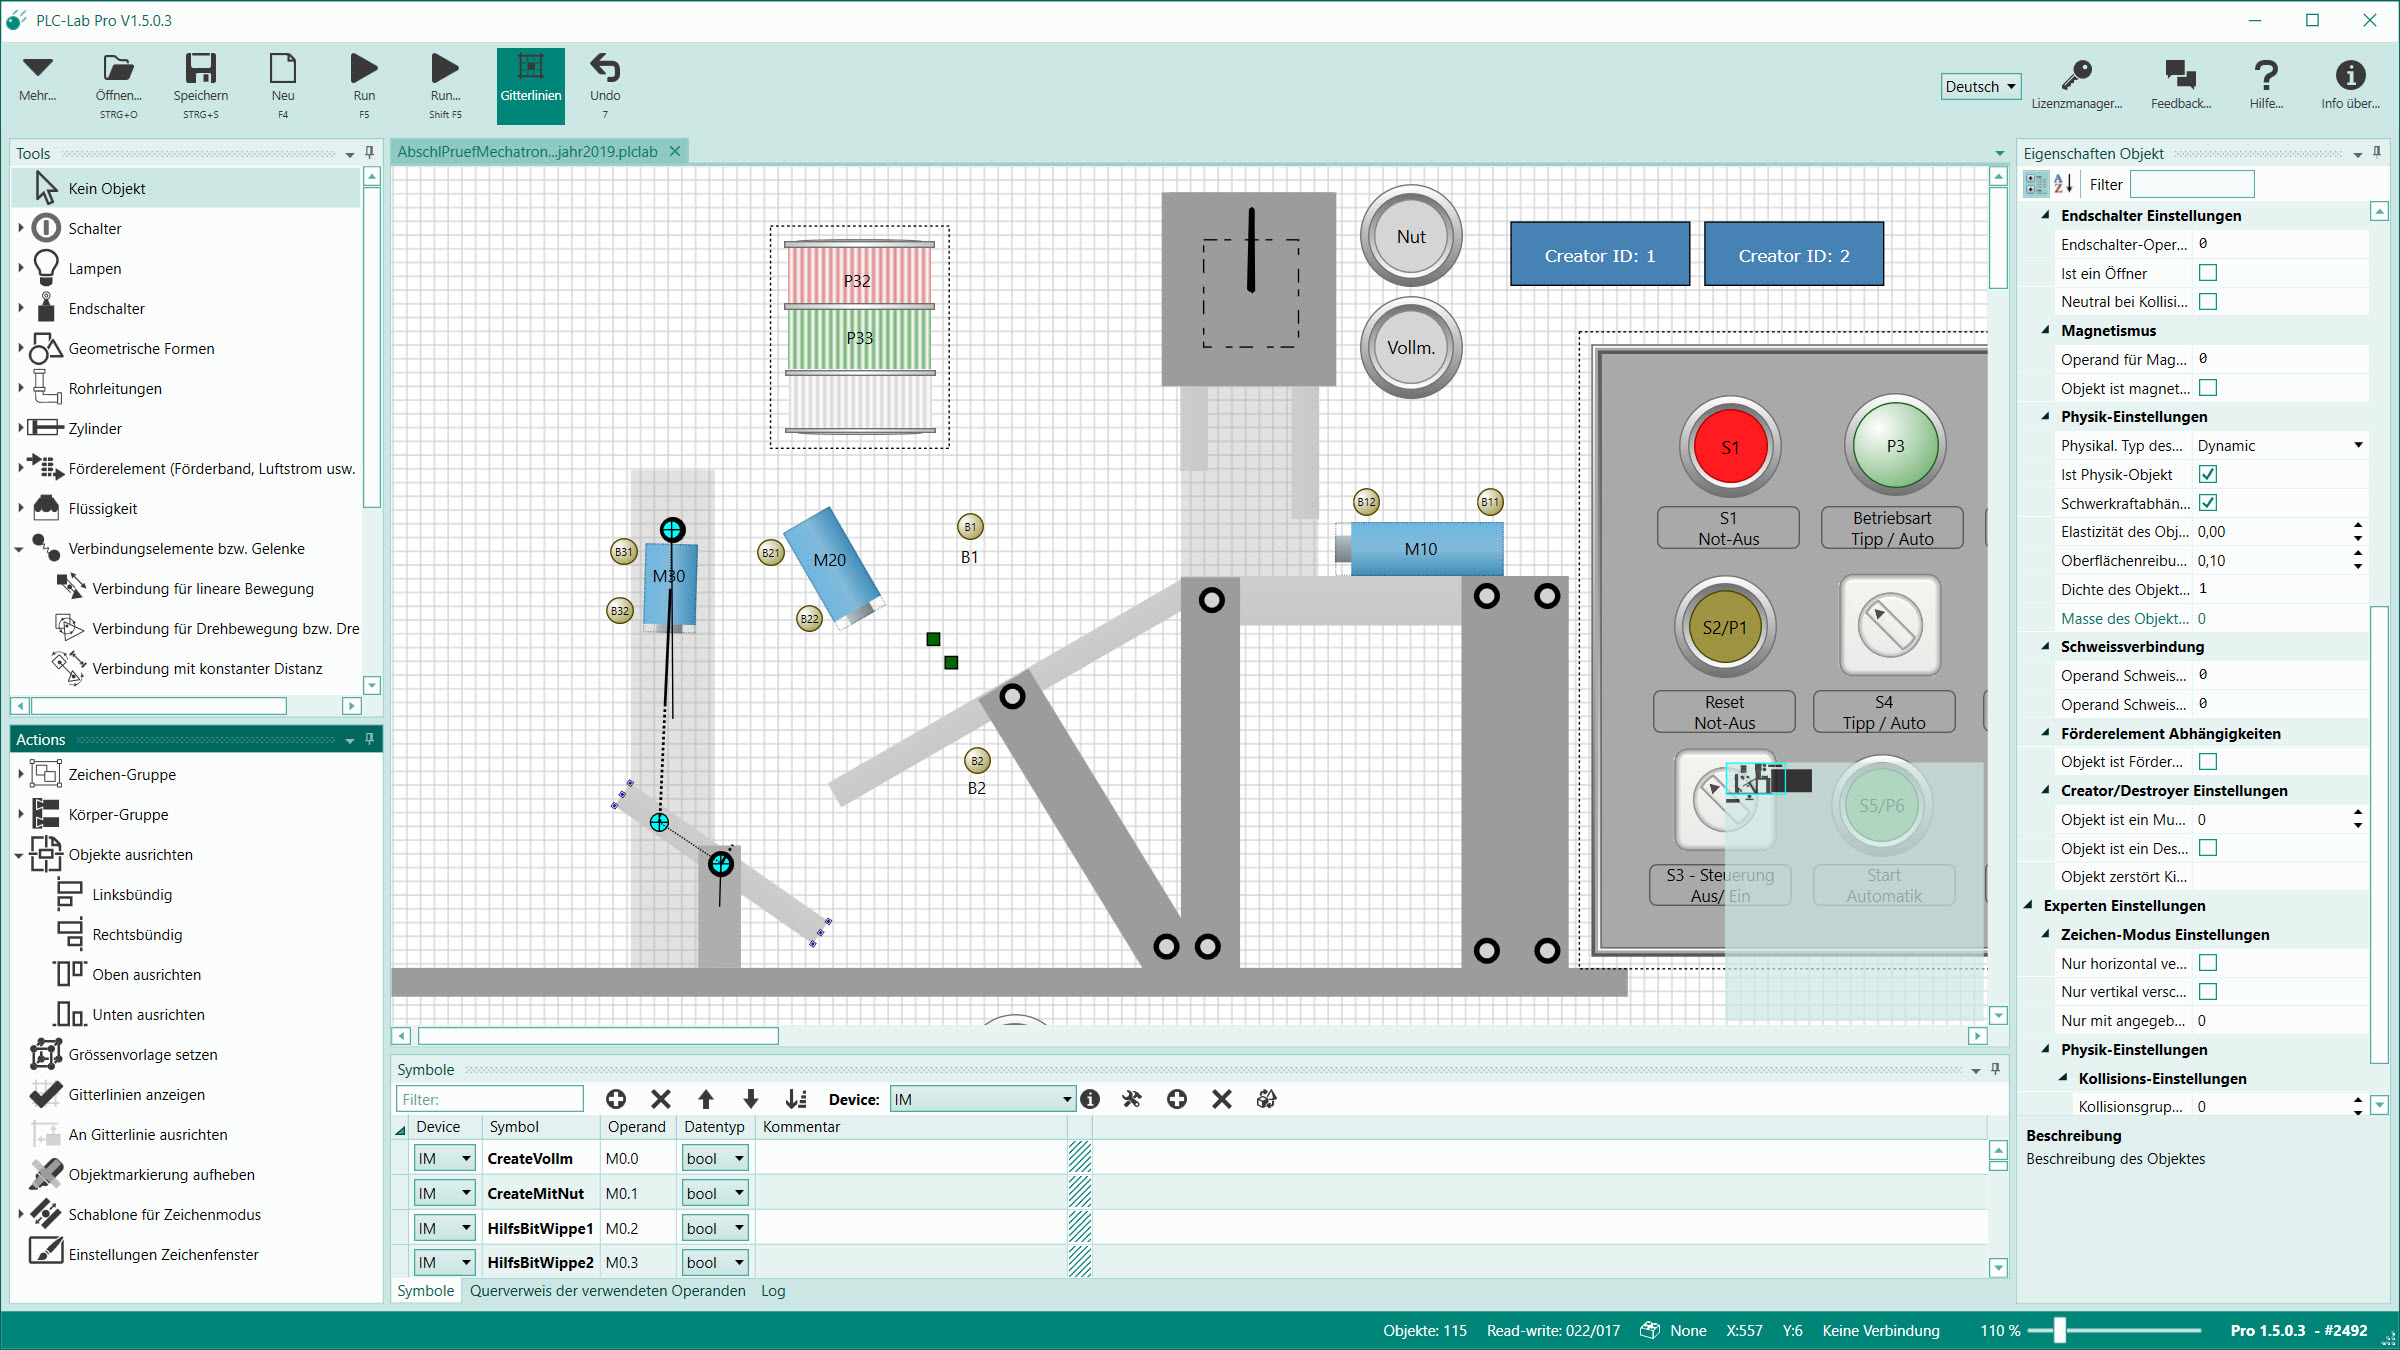
Task: Click the Run play icon
Action: (x=364, y=70)
